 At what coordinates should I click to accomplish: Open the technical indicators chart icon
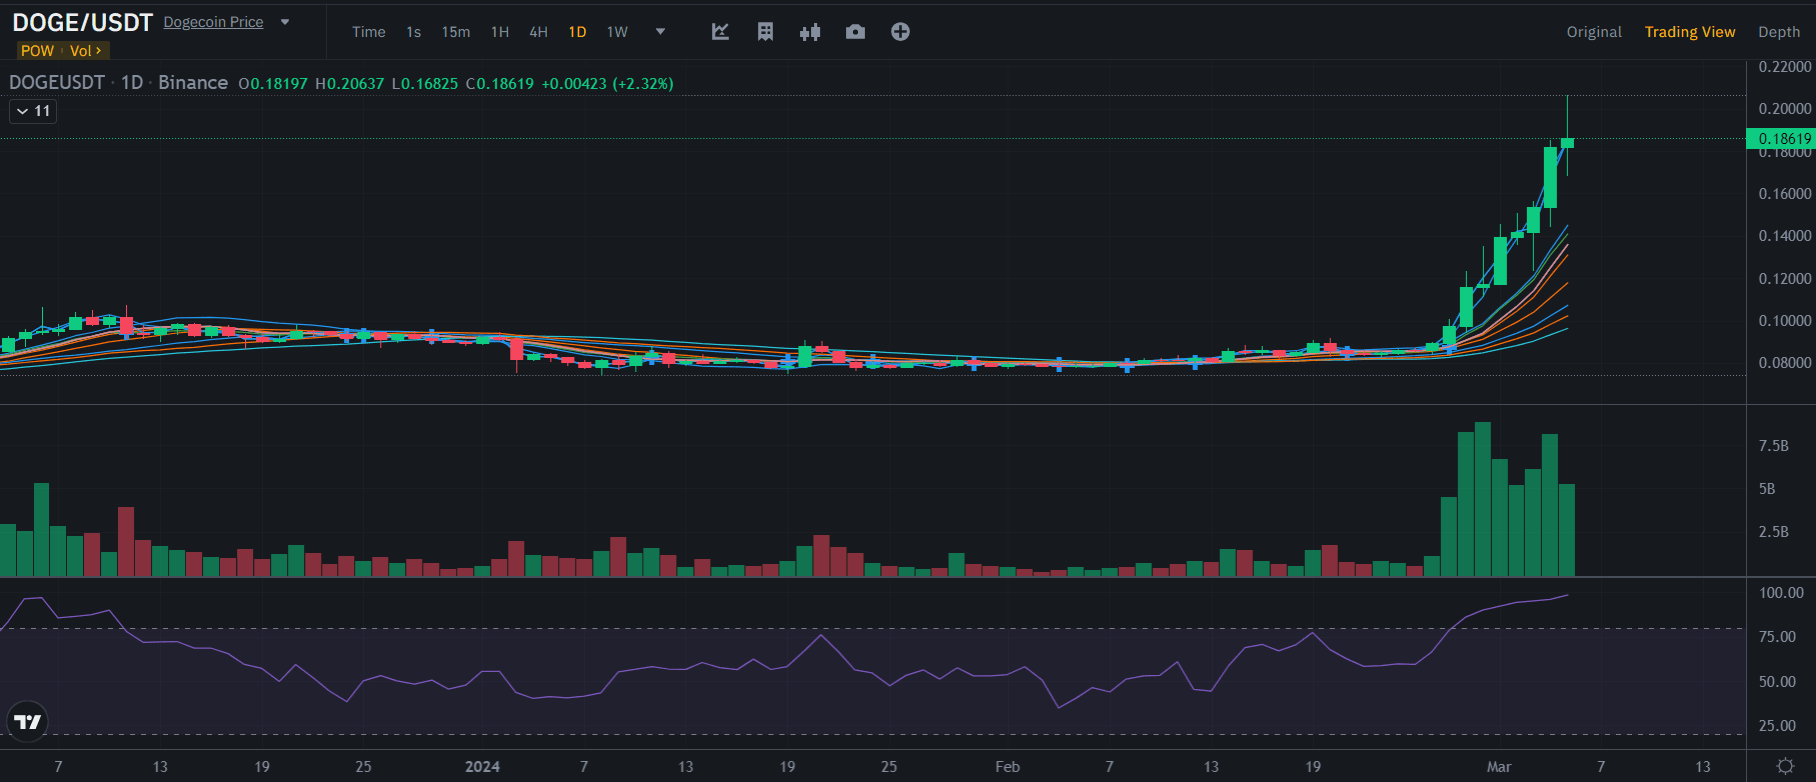720,32
